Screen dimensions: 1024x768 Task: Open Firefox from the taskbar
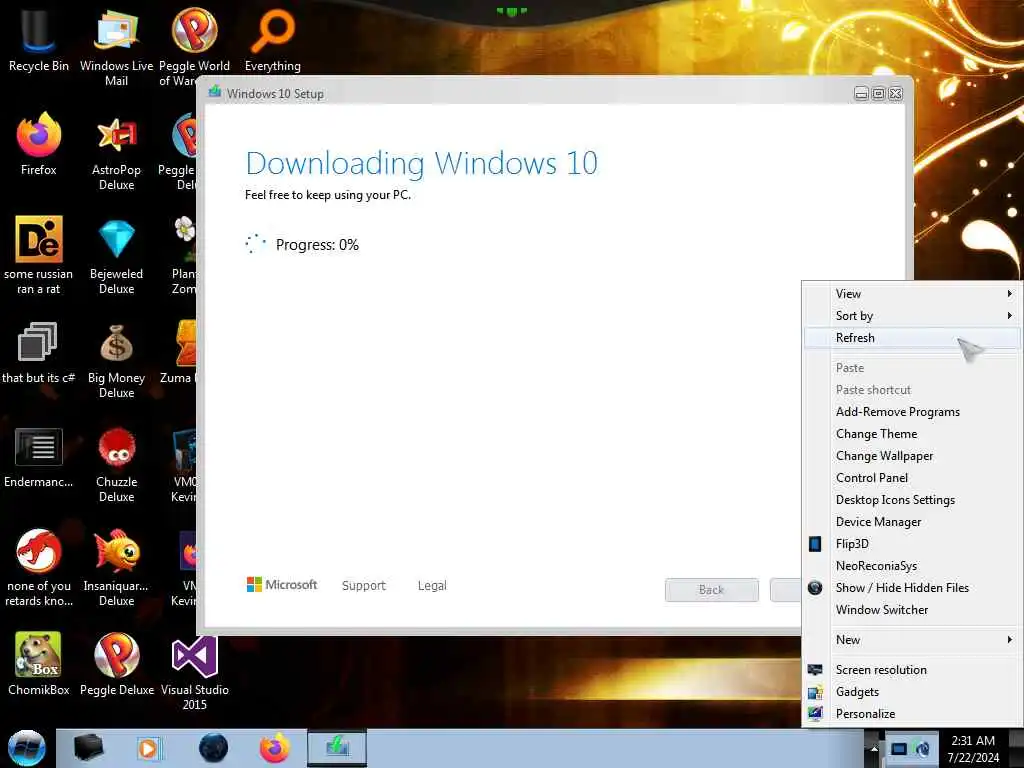pyautogui.click(x=275, y=748)
